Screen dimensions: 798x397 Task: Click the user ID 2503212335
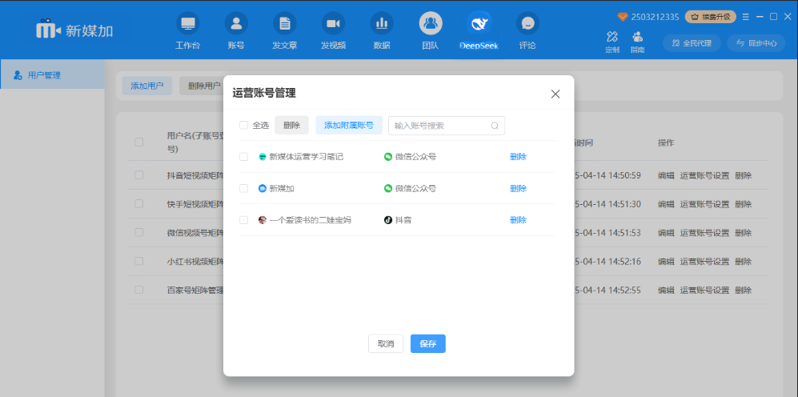(655, 17)
